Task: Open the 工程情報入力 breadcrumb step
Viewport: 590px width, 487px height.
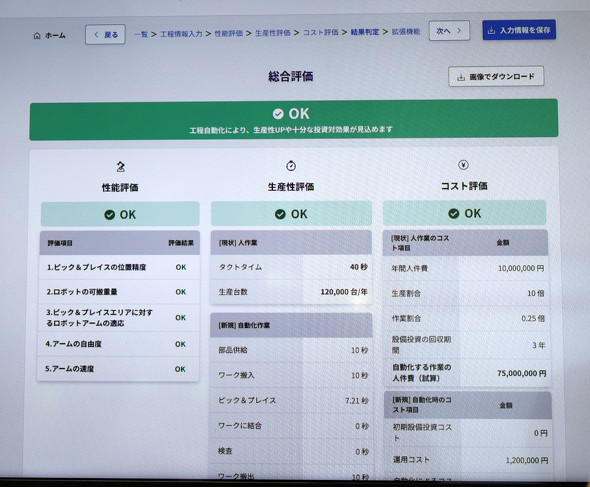Action: 181,34
